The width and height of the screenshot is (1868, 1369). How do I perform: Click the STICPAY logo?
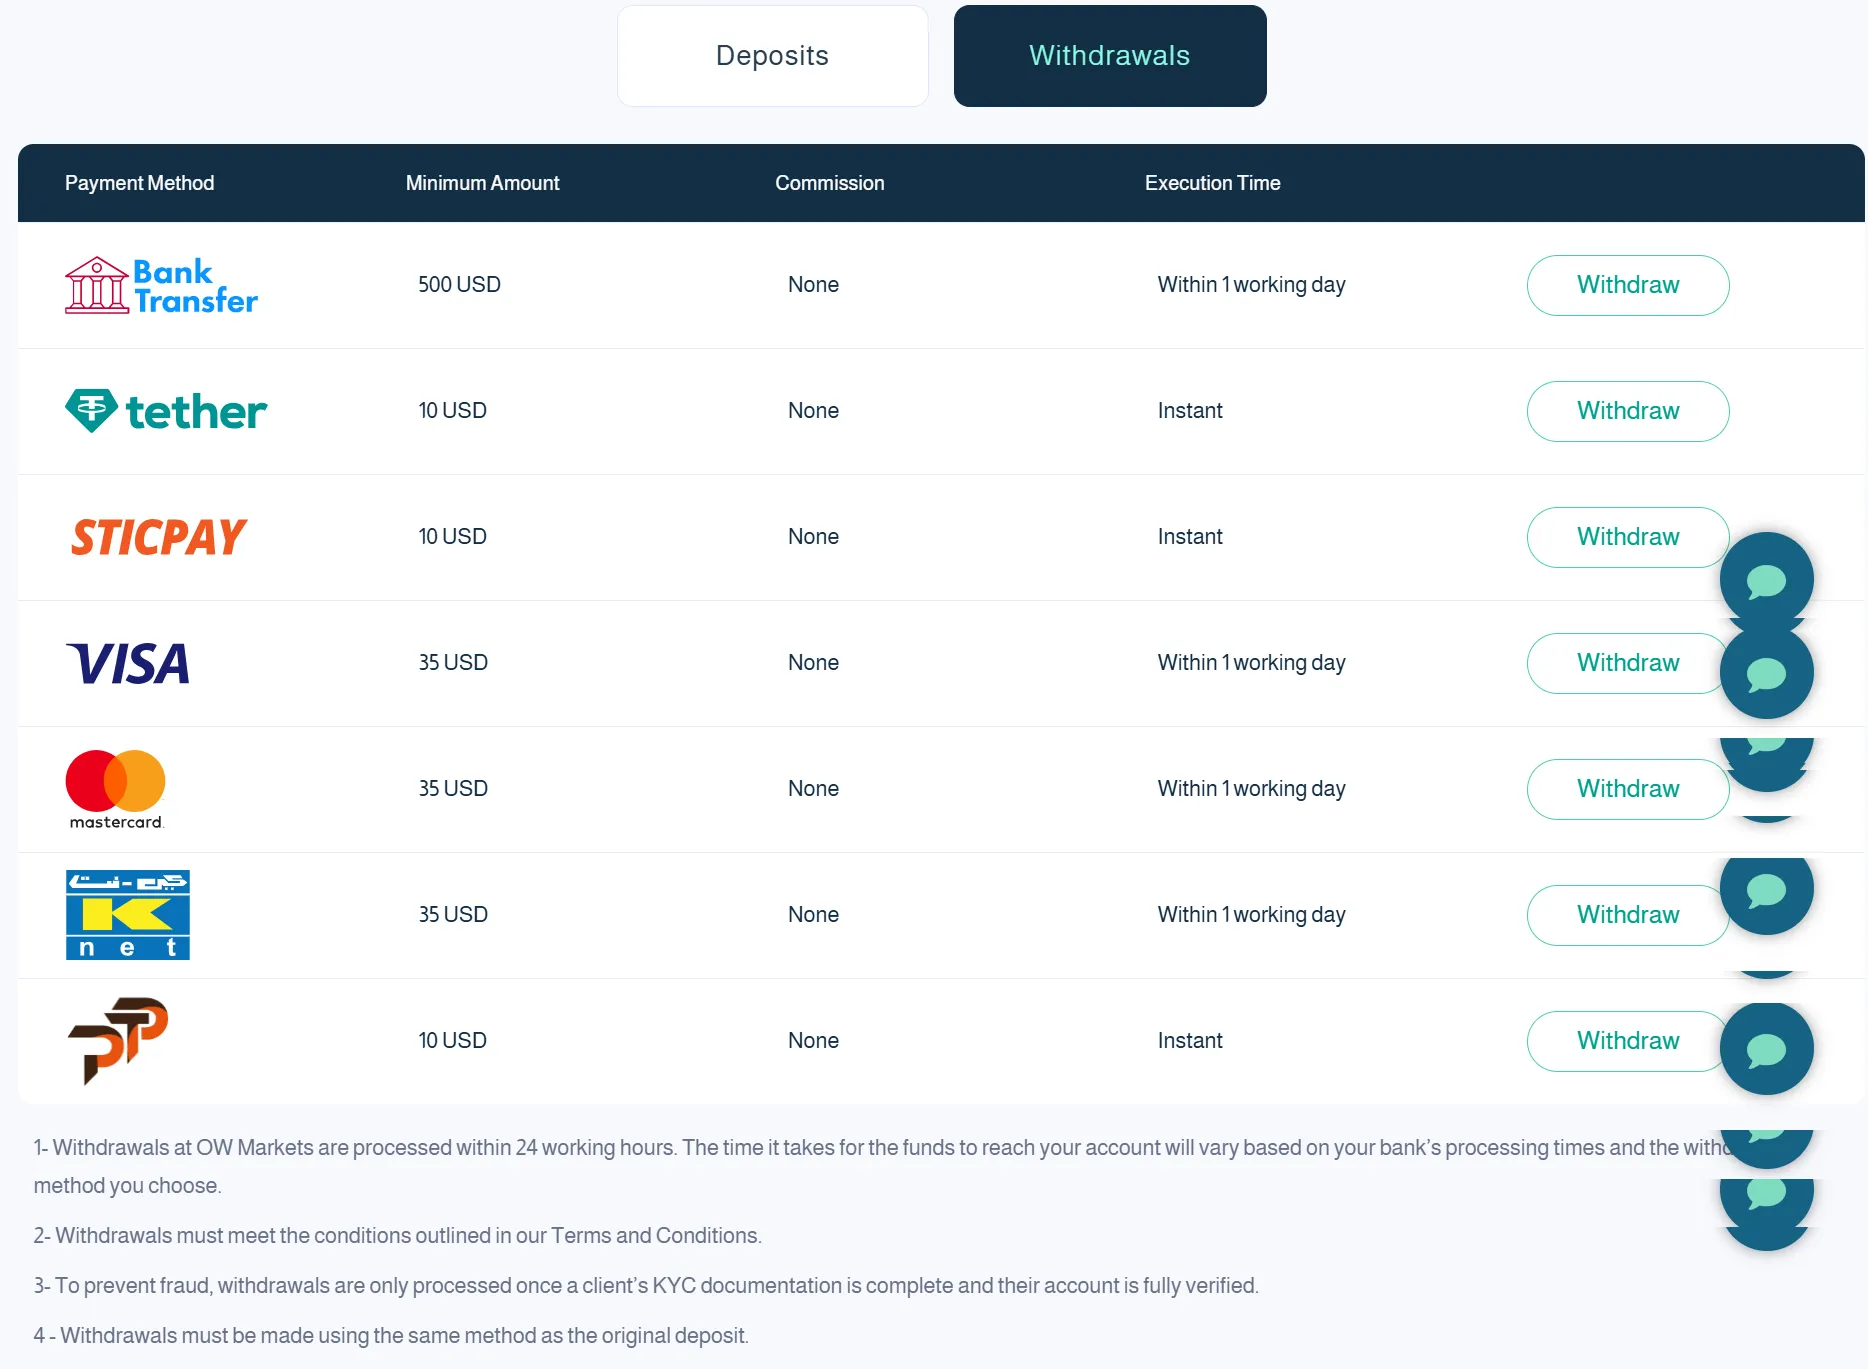click(x=159, y=537)
